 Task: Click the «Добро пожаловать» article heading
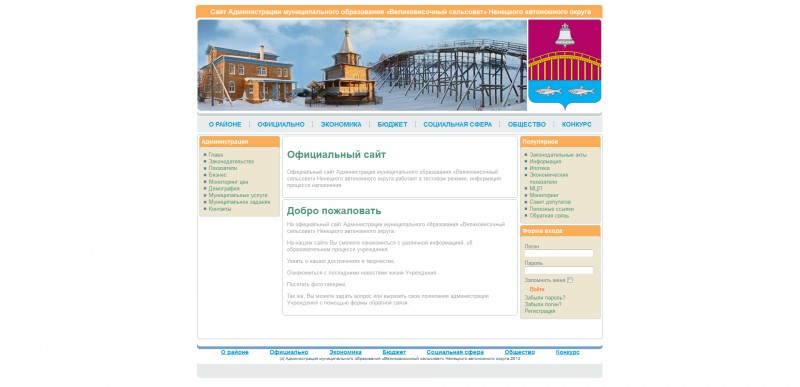334,211
